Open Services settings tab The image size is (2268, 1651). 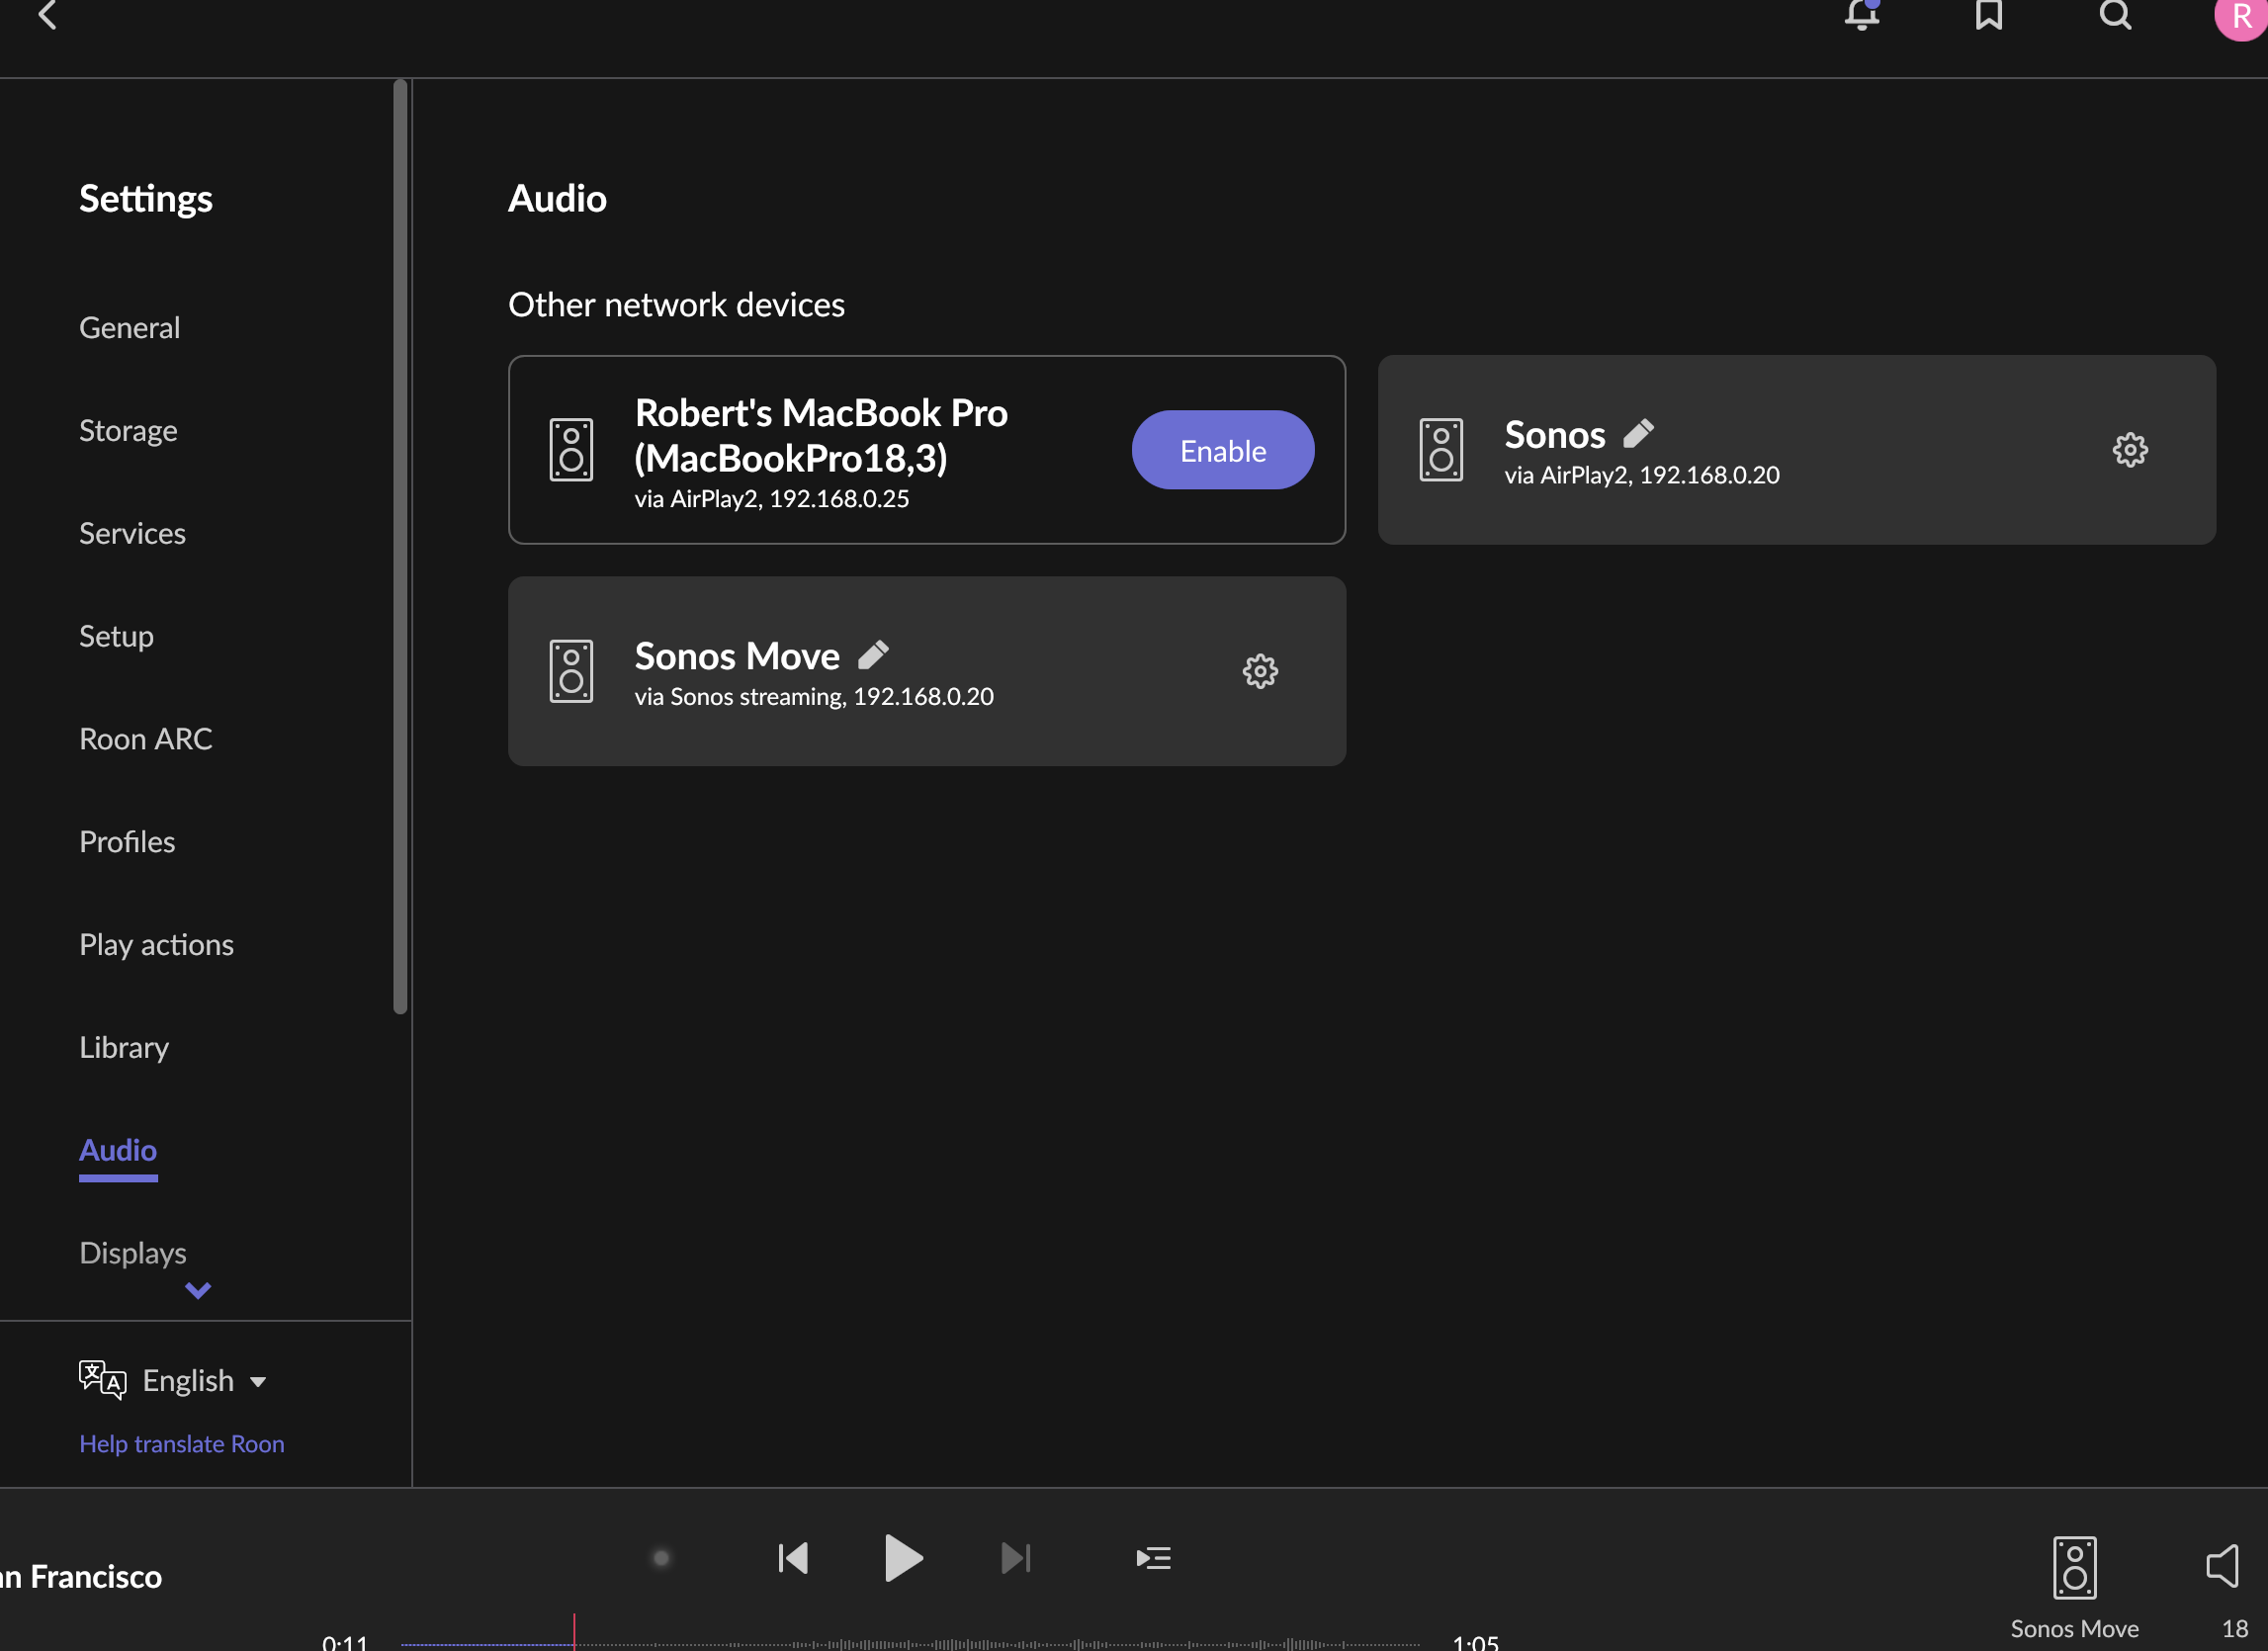pos(132,533)
